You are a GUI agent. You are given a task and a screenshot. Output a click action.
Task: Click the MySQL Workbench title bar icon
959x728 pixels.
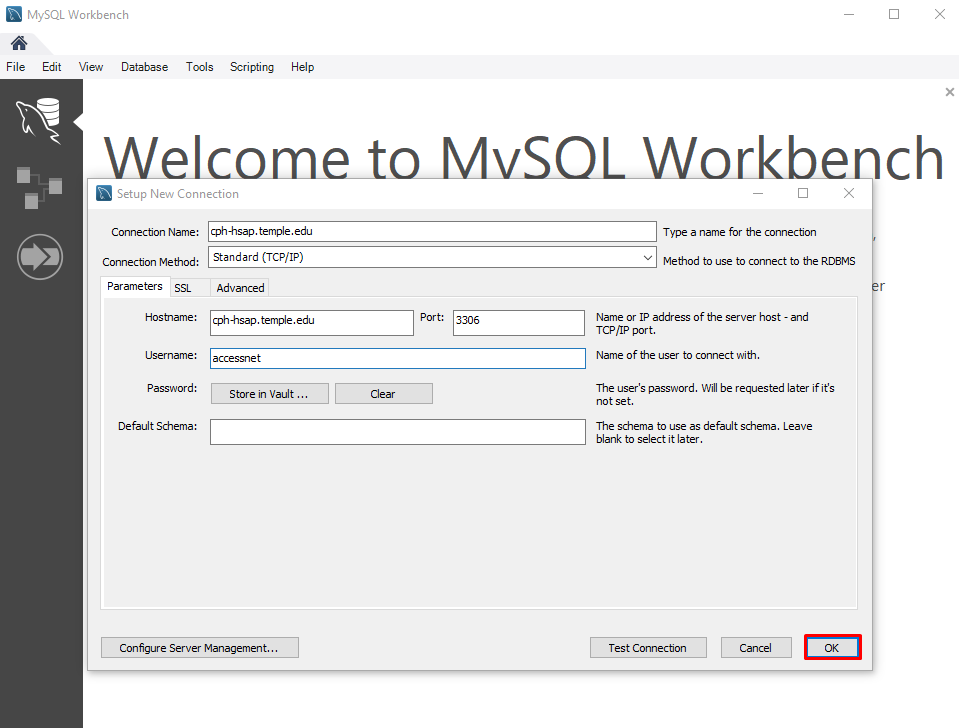tap(13, 14)
